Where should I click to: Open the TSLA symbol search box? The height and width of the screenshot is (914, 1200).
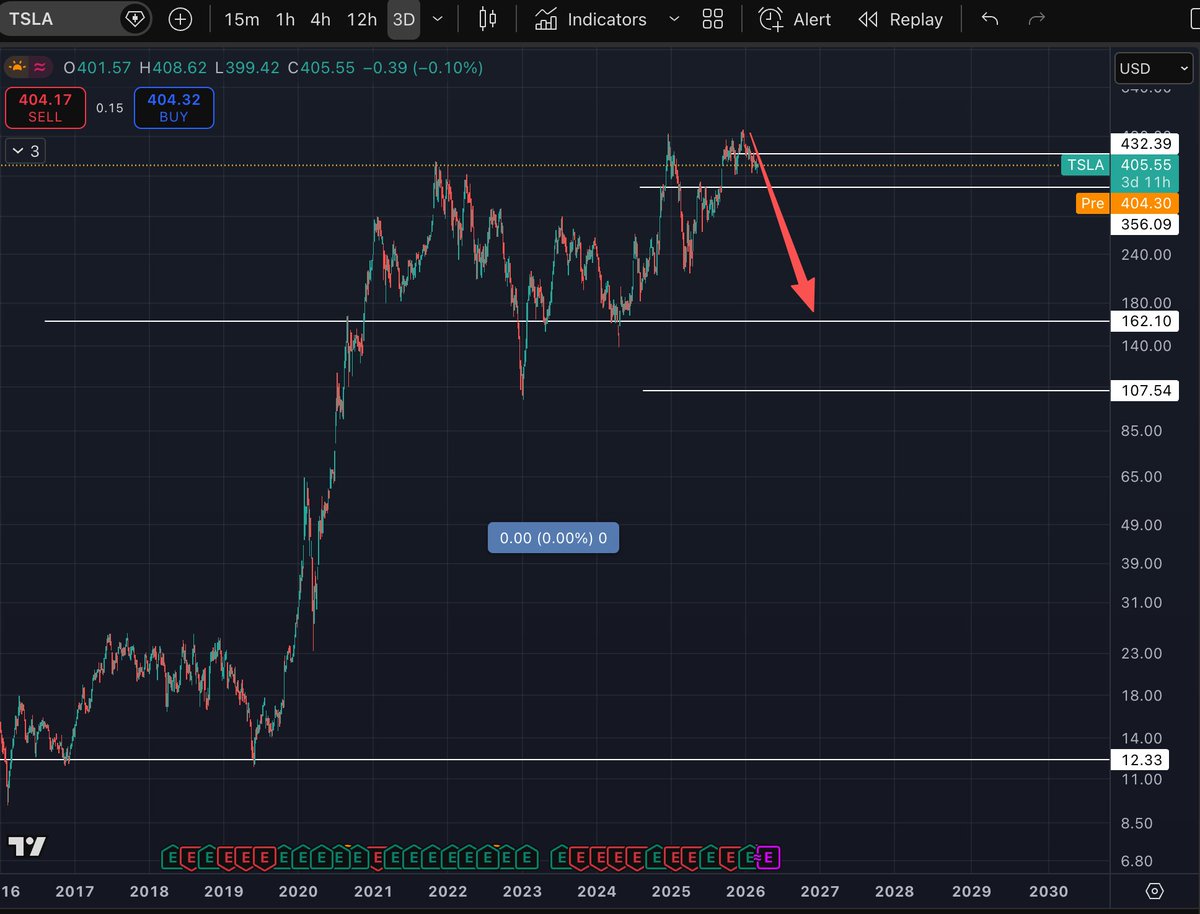[60, 18]
